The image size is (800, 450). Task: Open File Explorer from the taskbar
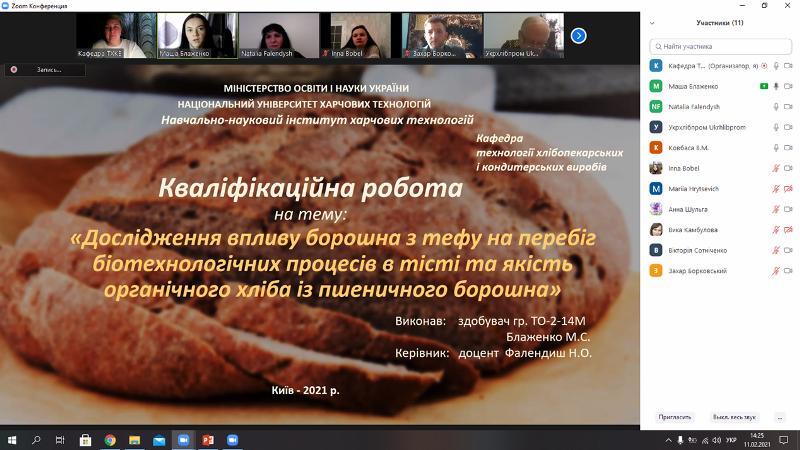[x=134, y=440]
